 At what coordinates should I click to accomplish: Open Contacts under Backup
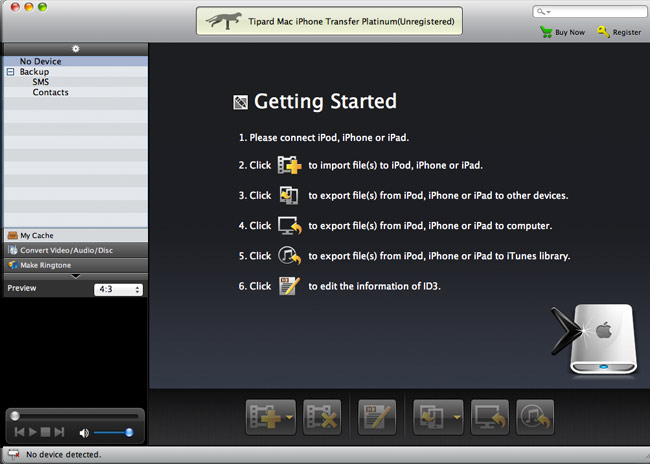click(x=51, y=92)
